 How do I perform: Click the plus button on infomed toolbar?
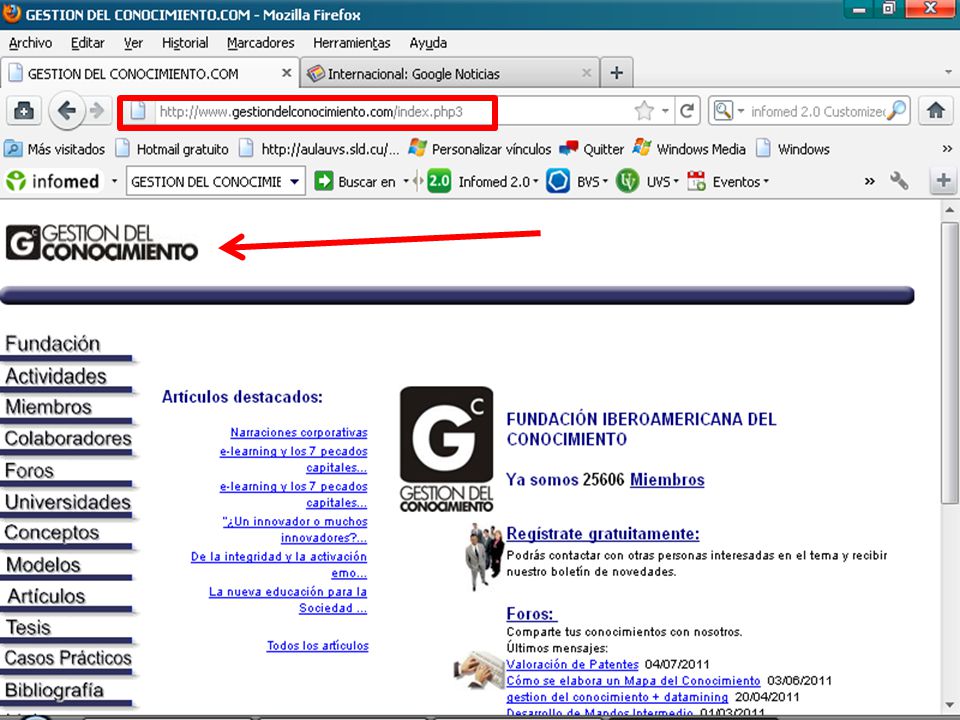pyautogui.click(x=943, y=181)
